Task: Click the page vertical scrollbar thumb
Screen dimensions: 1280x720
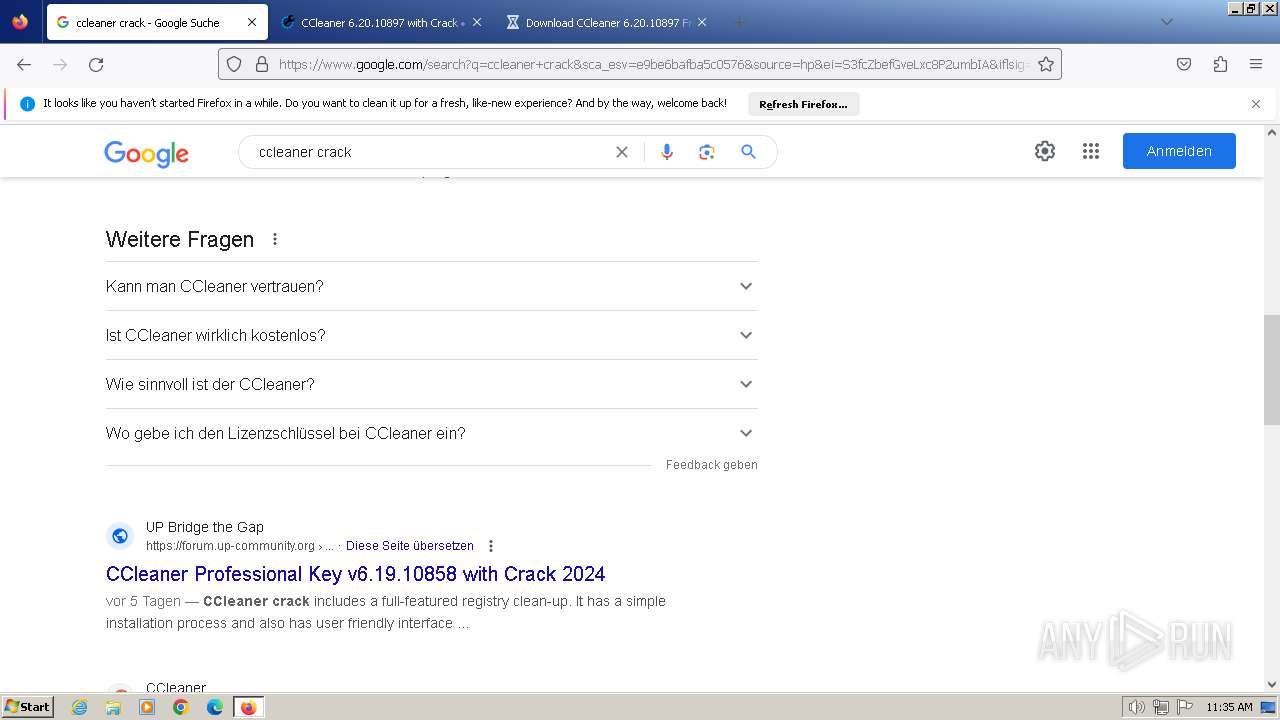Action: click(1272, 370)
